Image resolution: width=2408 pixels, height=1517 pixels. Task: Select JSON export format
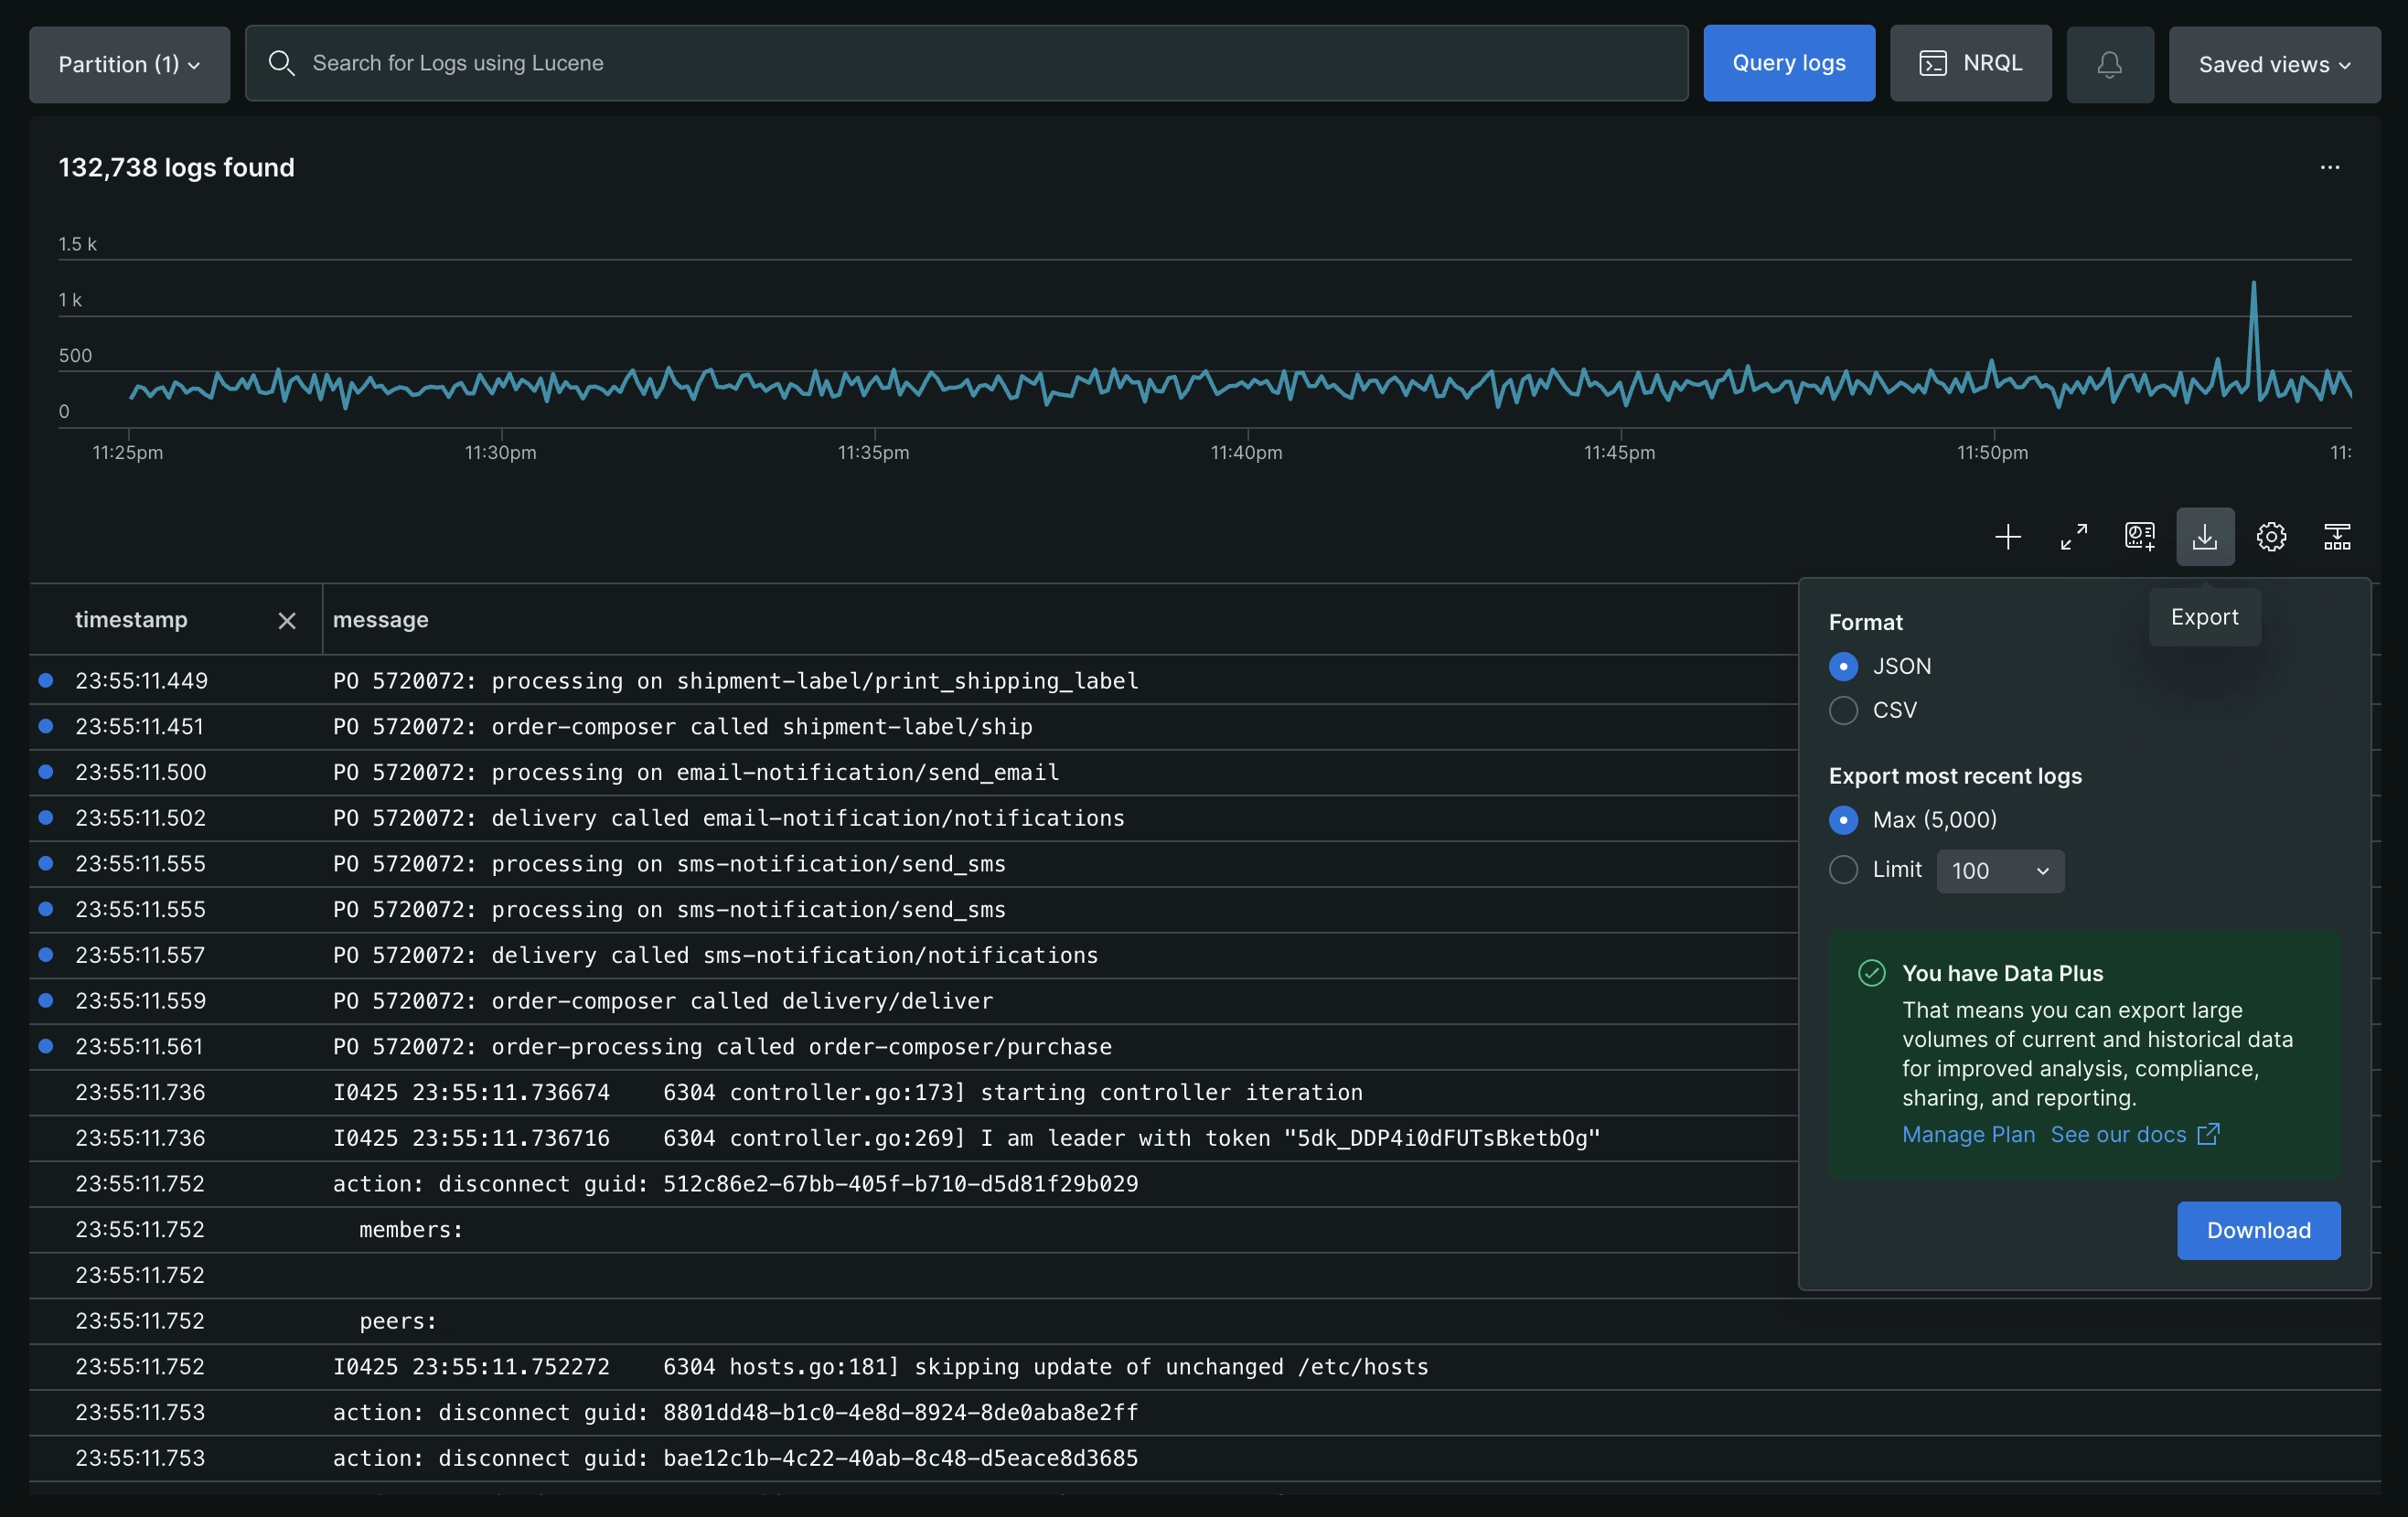1843,666
